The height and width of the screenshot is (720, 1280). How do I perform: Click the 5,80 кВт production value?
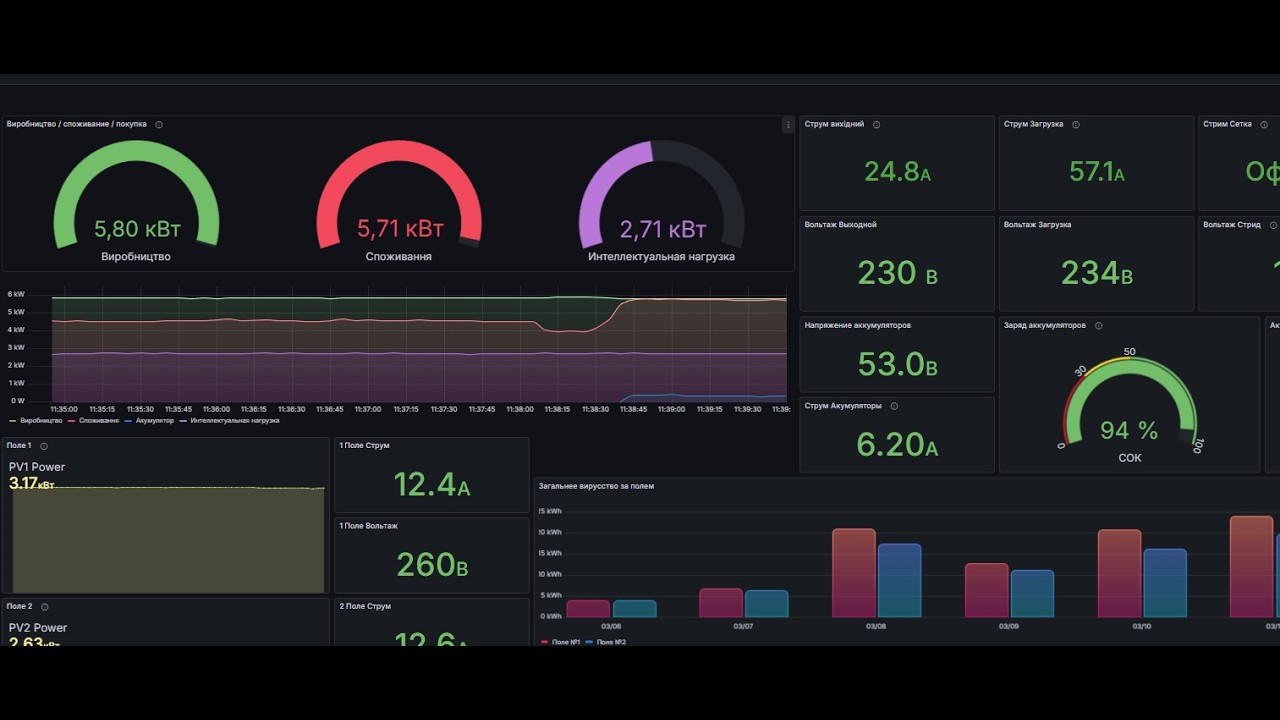coord(137,229)
